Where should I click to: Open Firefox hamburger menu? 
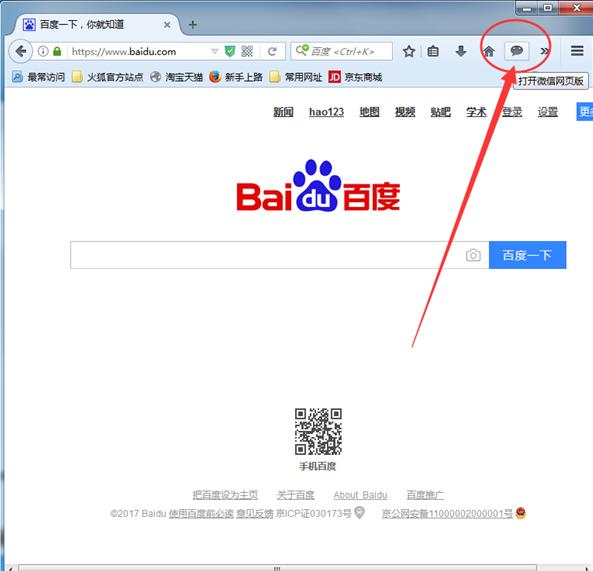[x=577, y=51]
